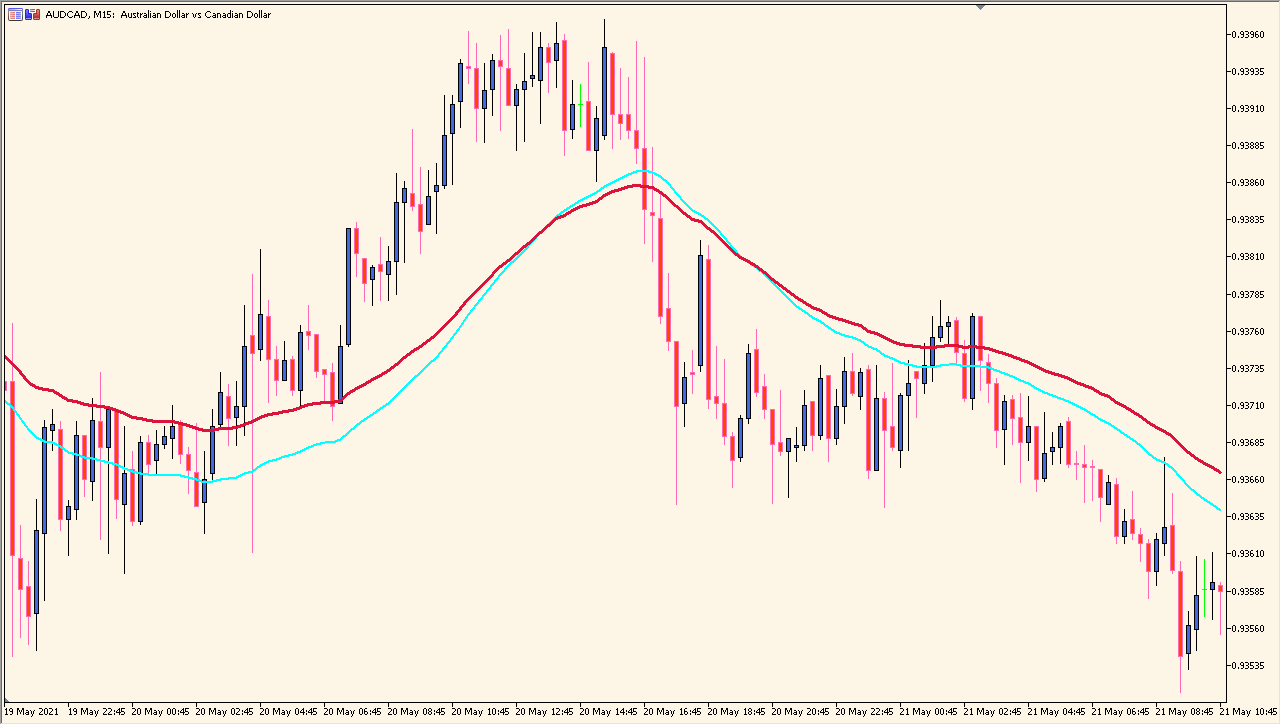Viewport: 1281px width, 725px height.
Task: Click the green candle near the chart peak
Action: click(x=580, y=106)
